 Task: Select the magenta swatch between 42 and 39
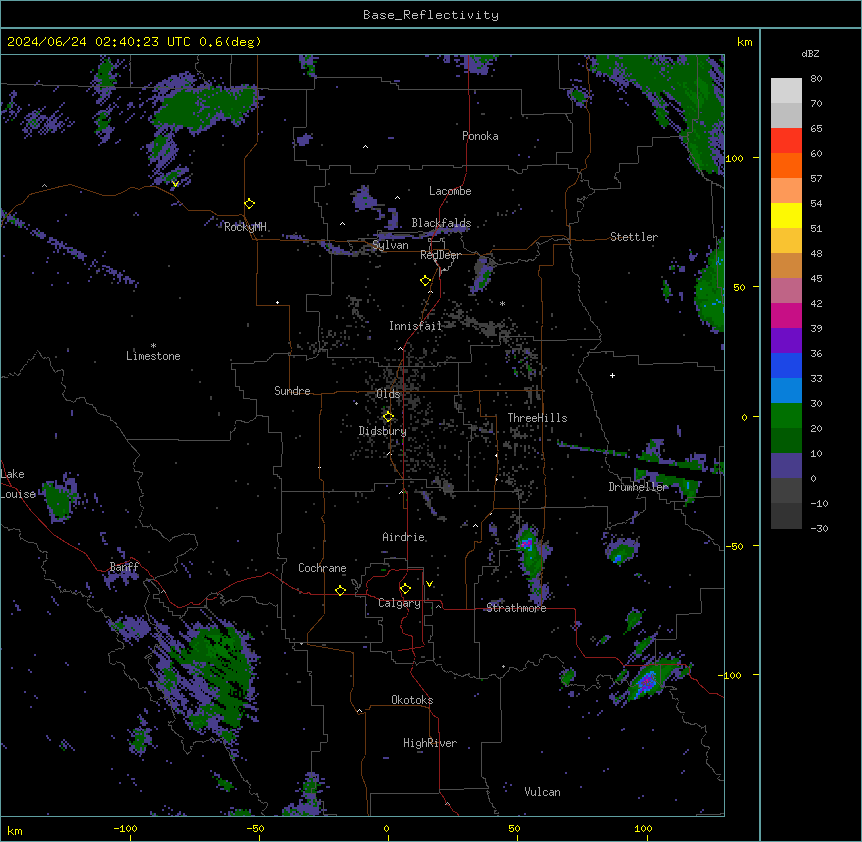pyautogui.click(x=786, y=315)
